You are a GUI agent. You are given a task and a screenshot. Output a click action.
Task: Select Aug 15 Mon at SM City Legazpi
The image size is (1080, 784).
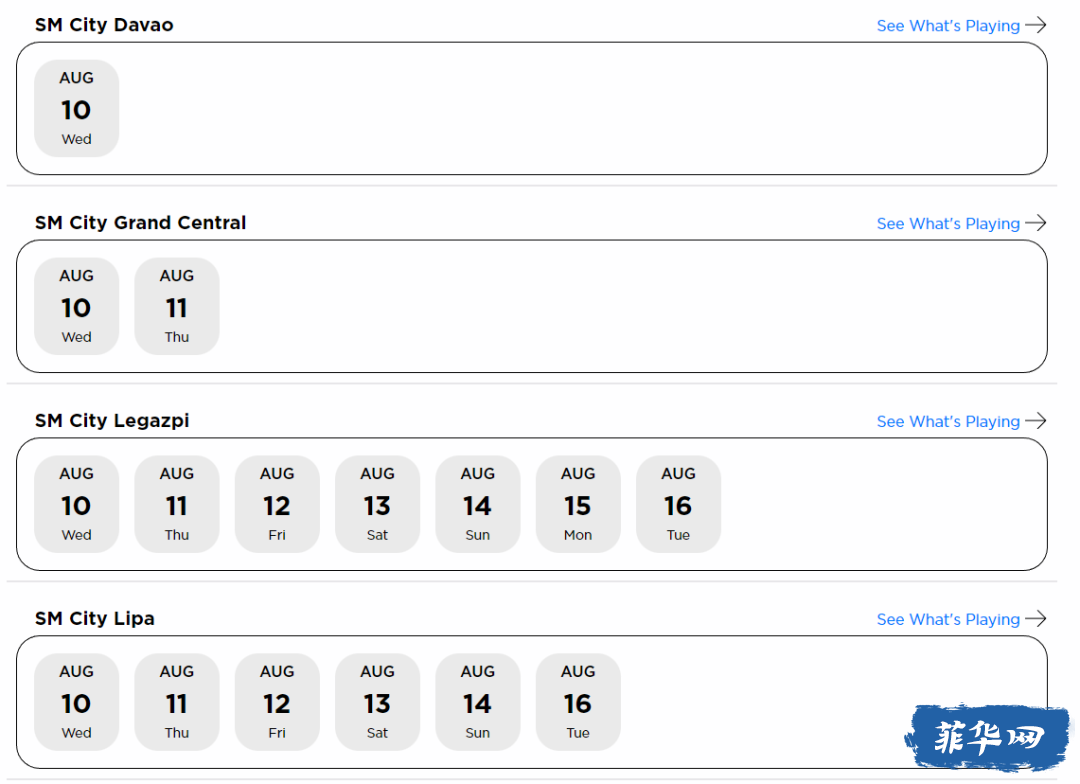578,504
